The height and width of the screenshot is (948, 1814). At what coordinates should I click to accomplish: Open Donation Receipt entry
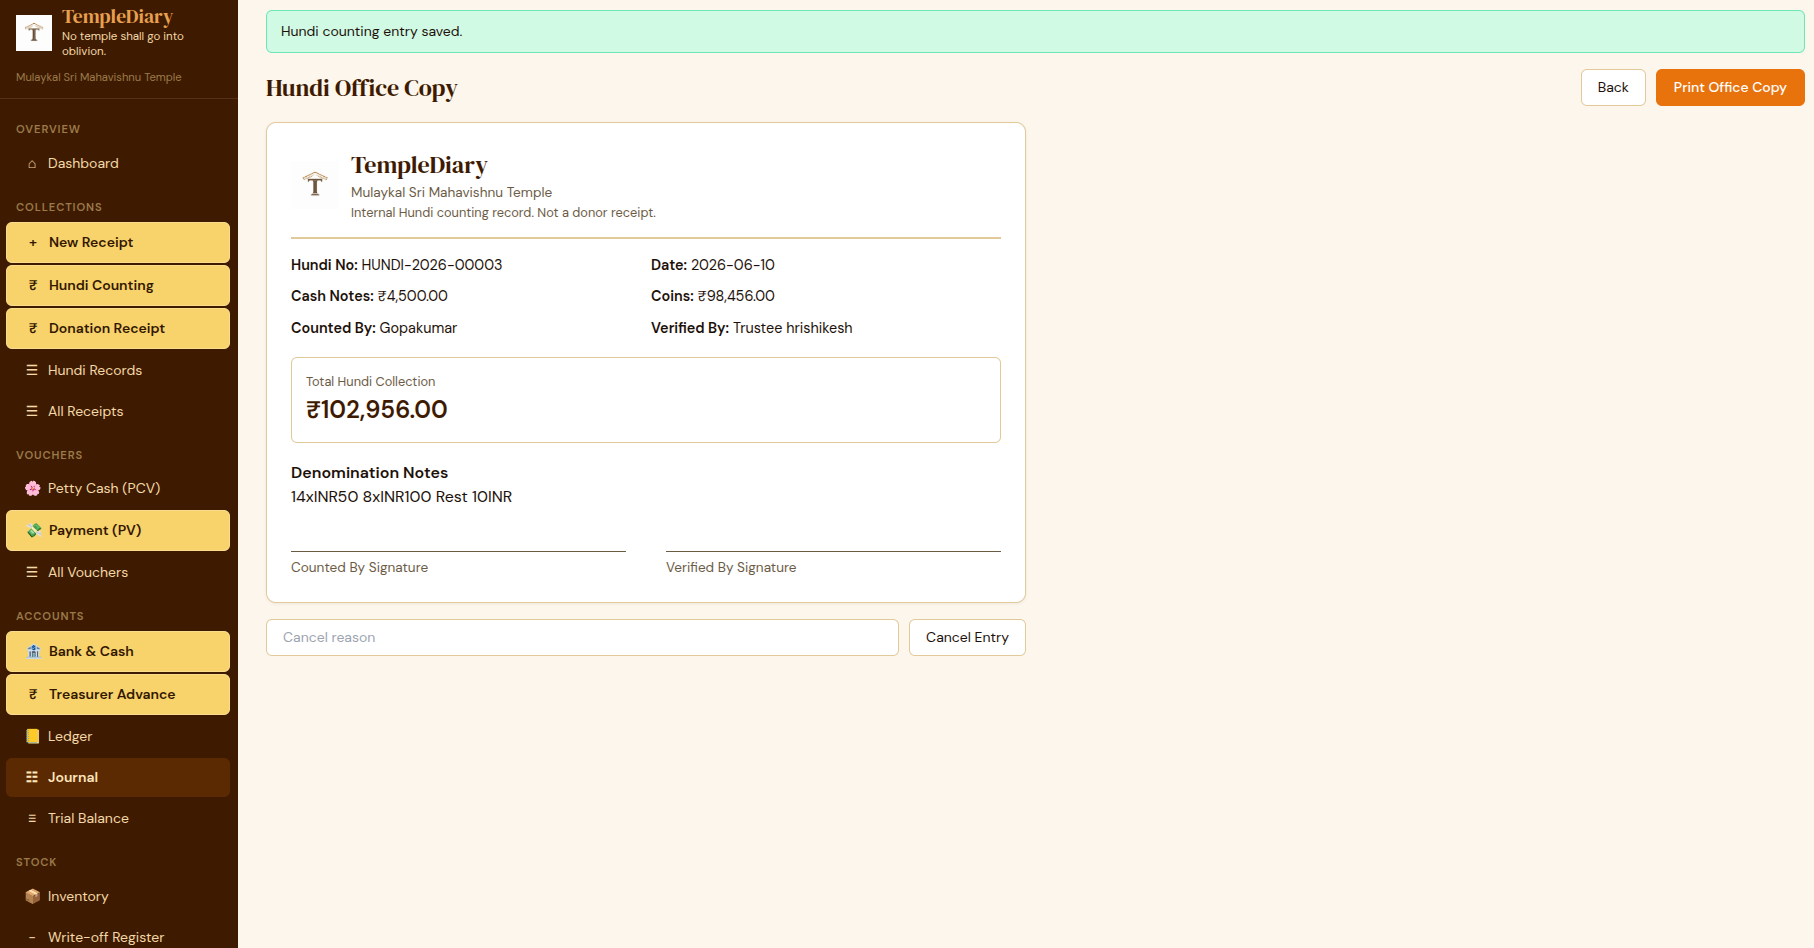(x=118, y=329)
